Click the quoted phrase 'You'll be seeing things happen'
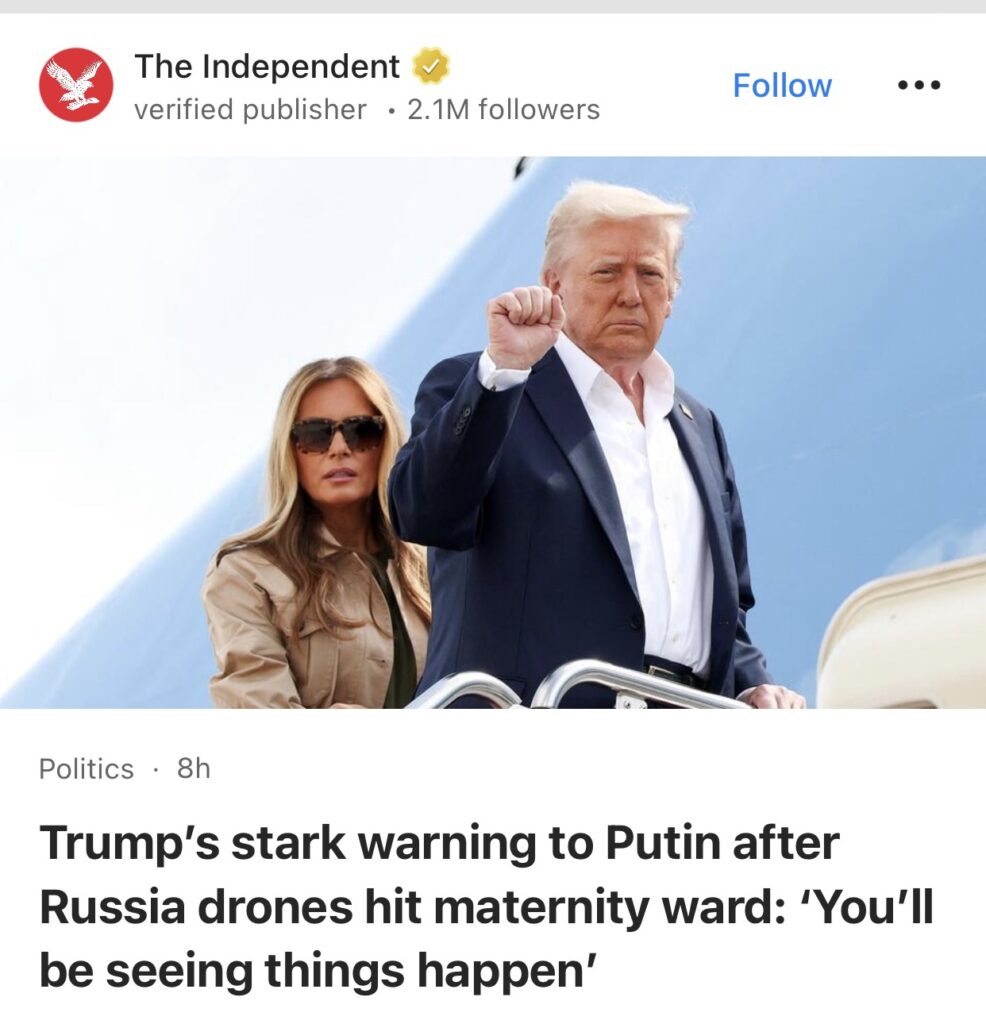This screenshot has width=986, height=1024. tap(486, 938)
